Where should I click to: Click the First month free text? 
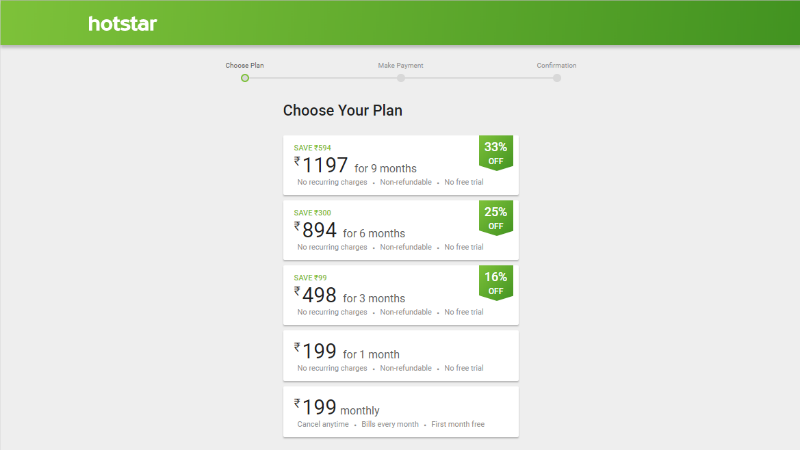click(x=458, y=424)
